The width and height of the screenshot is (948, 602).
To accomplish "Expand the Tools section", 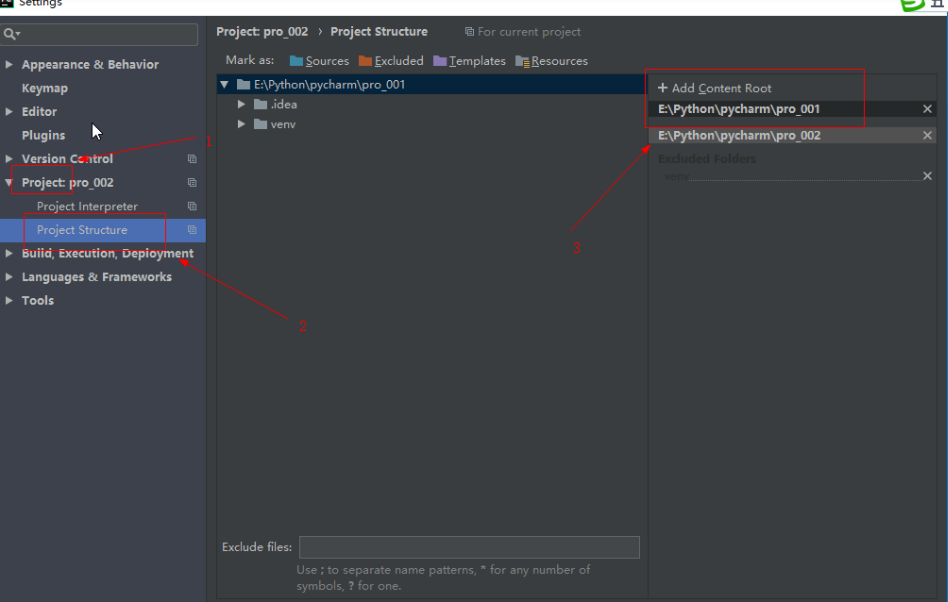I will 9,300.
